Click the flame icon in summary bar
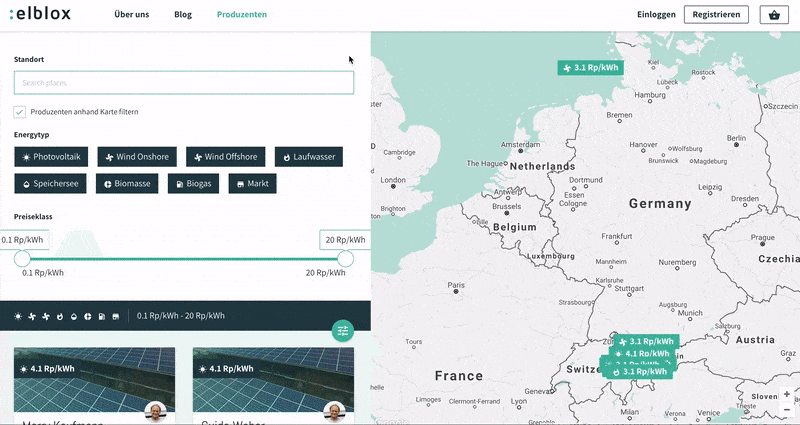Viewport: 800px width, 425px height. pos(60,316)
